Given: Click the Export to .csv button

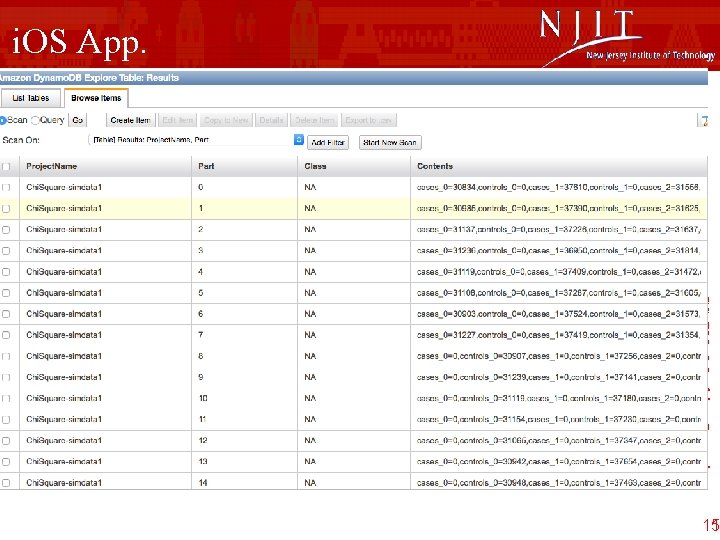Looking at the screenshot, I should coord(369,120).
